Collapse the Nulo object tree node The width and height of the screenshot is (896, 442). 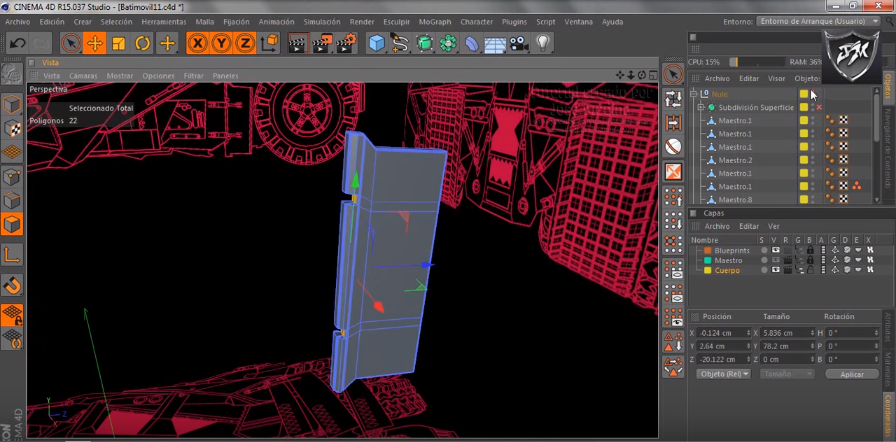[694, 94]
